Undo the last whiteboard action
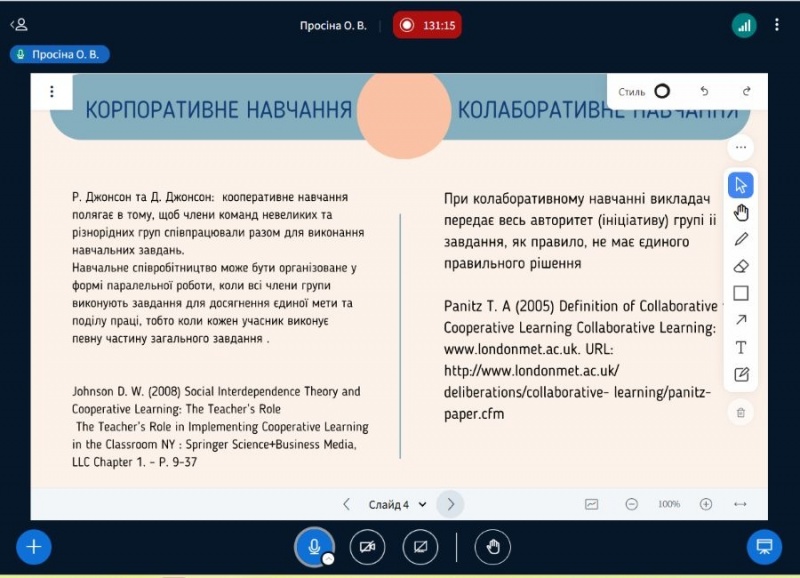Viewport: 800px width, 578px height. [x=704, y=91]
